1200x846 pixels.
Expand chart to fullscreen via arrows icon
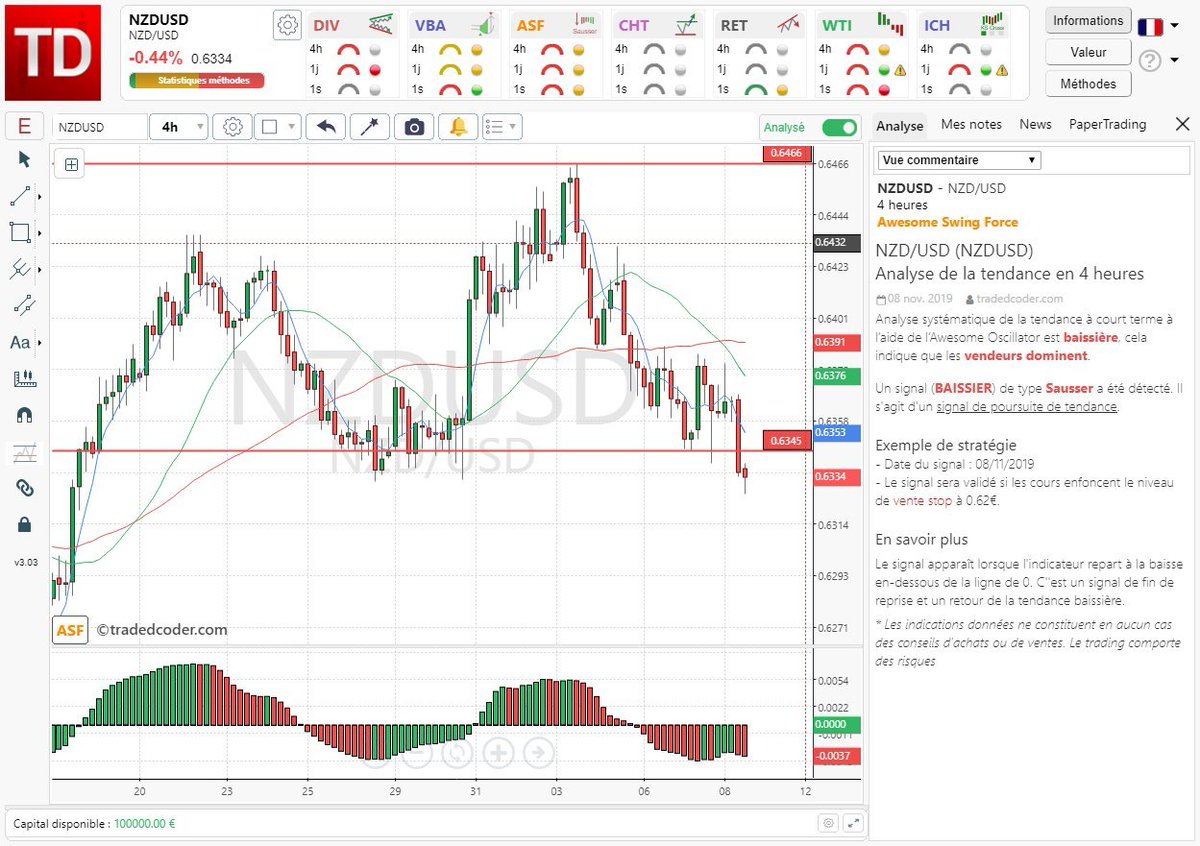852,823
